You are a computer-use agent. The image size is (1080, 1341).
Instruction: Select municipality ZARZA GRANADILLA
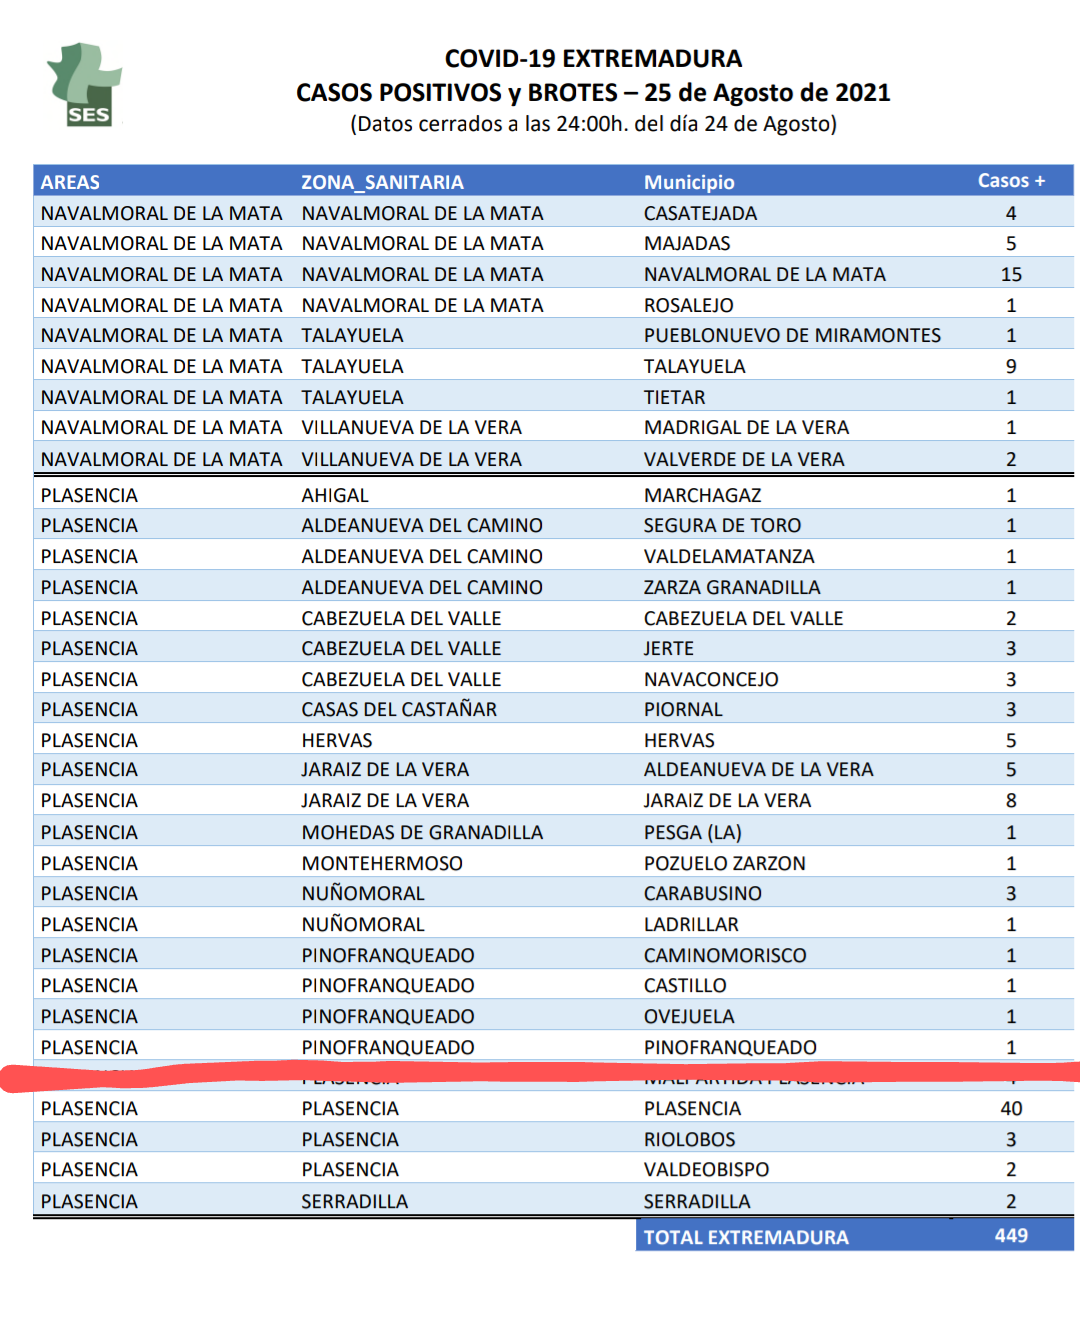point(732,587)
